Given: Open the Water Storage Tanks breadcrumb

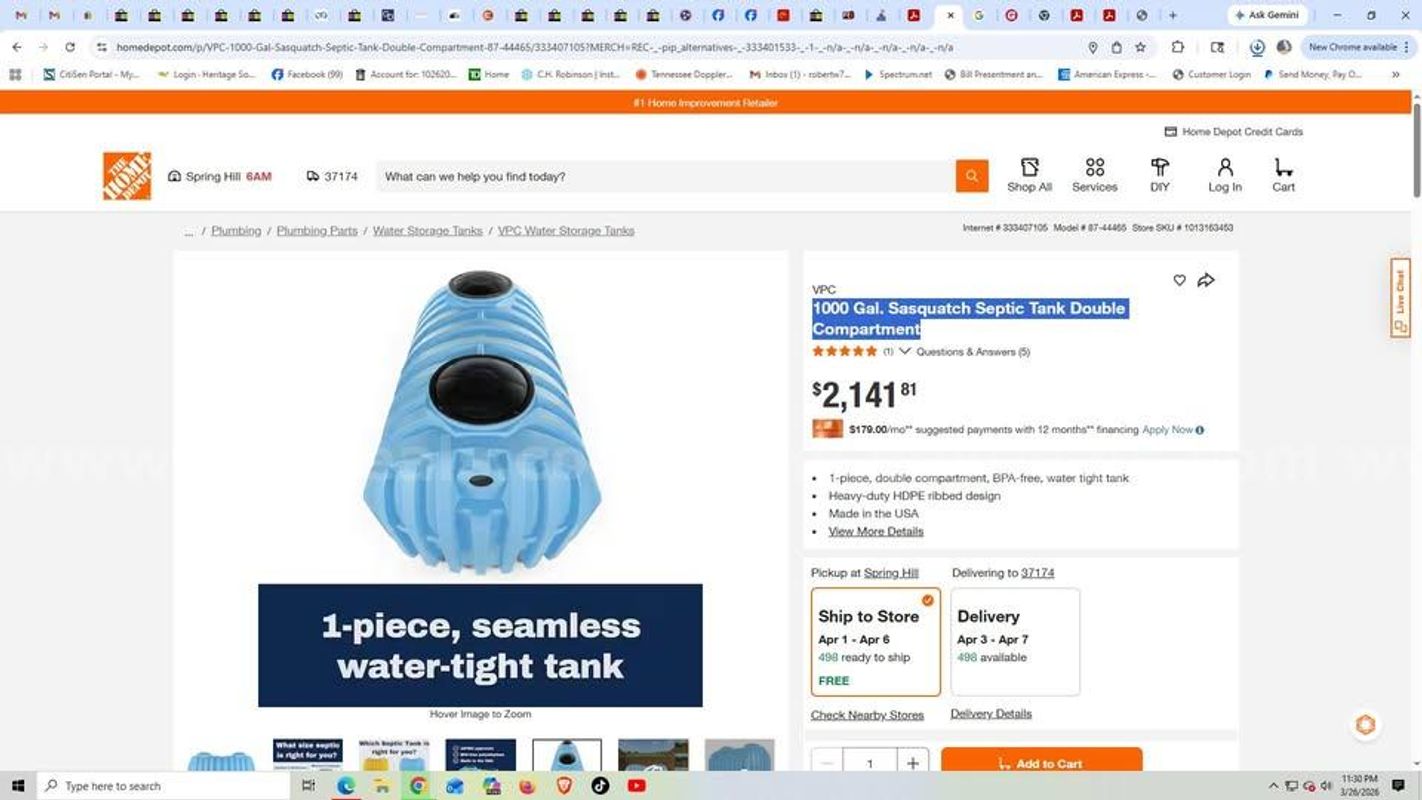Looking at the screenshot, I should pyautogui.click(x=428, y=231).
